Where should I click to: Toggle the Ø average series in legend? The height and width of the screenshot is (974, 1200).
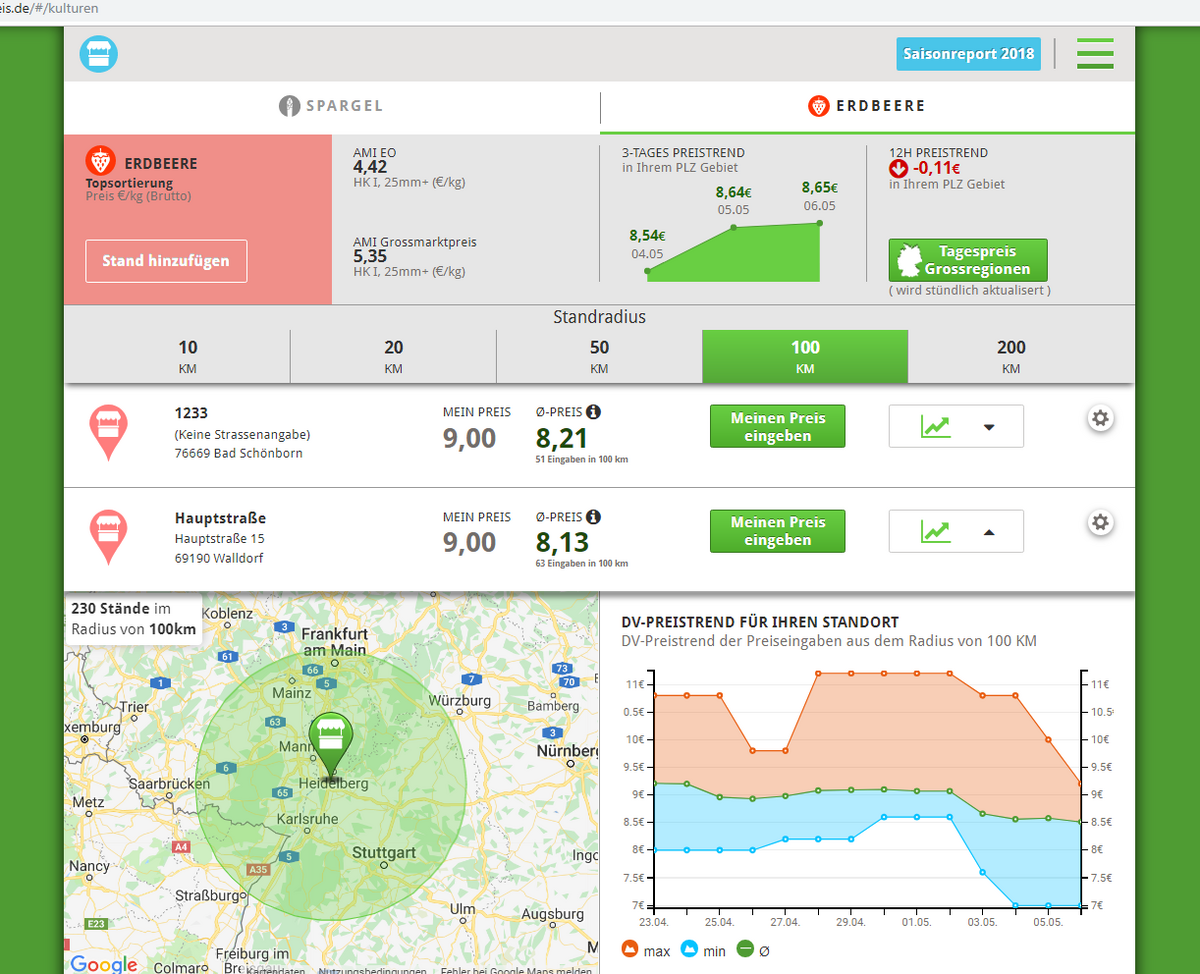click(x=753, y=951)
